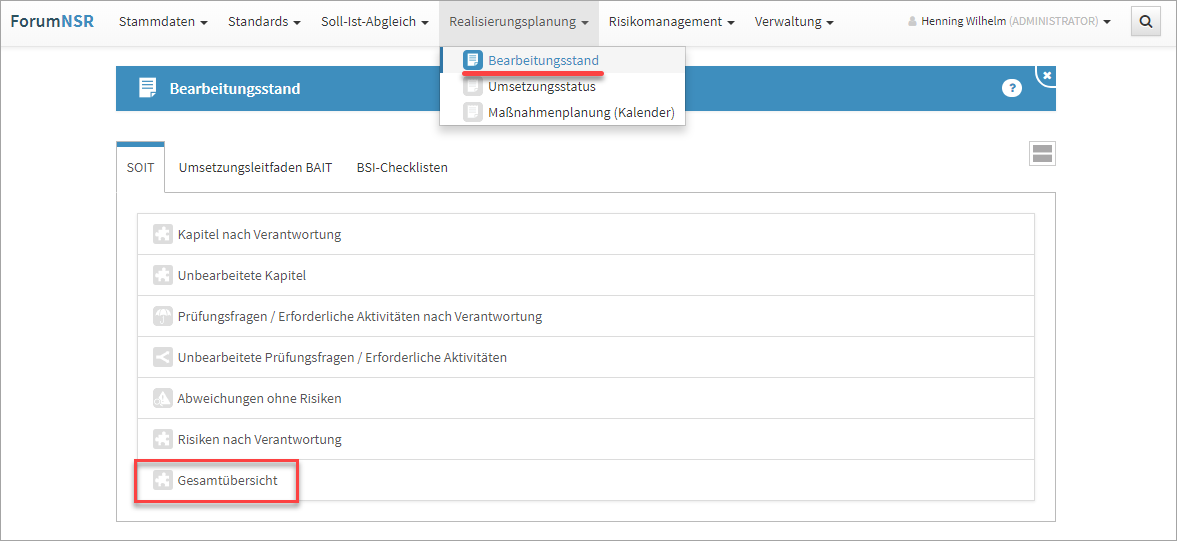Click the Umsetzungsstatus menu icon
This screenshot has width=1177, height=541.
473,86
